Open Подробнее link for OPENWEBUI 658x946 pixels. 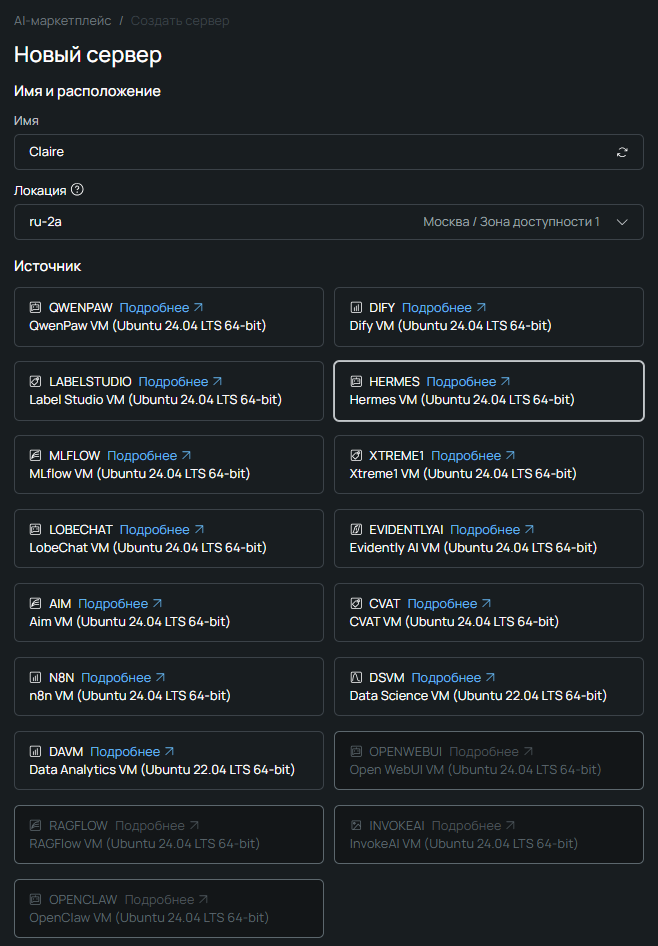pos(491,752)
